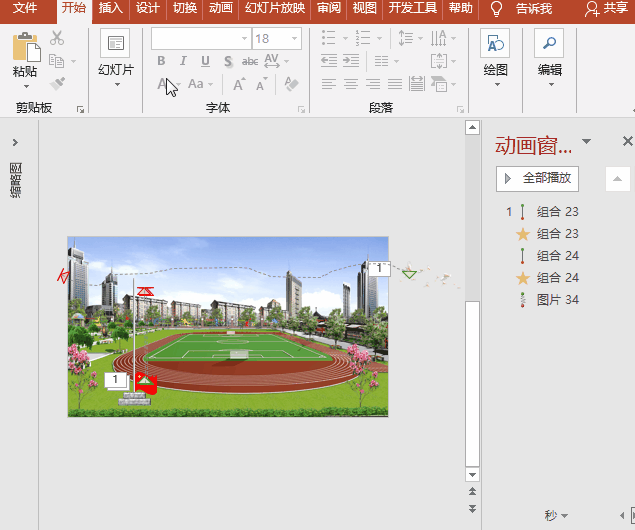The height and width of the screenshot is (530, 635).
Task: Click the align text vertical icon
Action: (x=439, y=61)
